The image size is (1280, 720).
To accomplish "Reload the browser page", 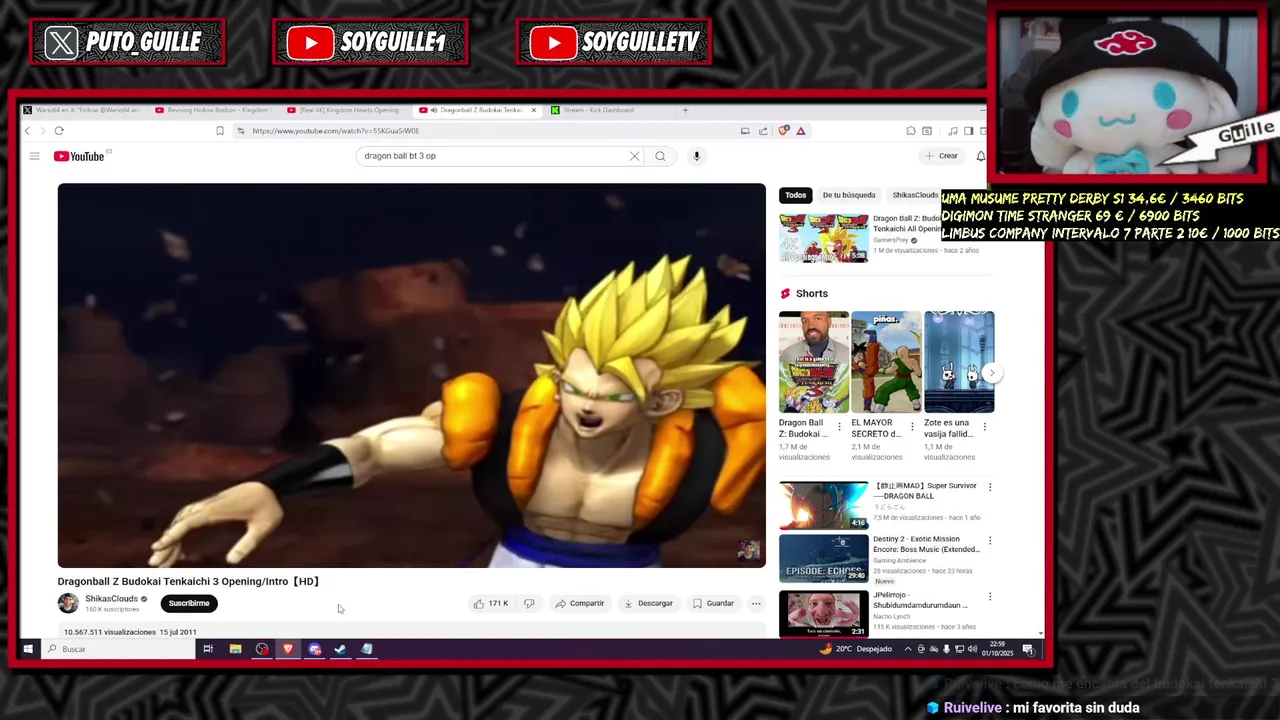I will click(59, 131).
